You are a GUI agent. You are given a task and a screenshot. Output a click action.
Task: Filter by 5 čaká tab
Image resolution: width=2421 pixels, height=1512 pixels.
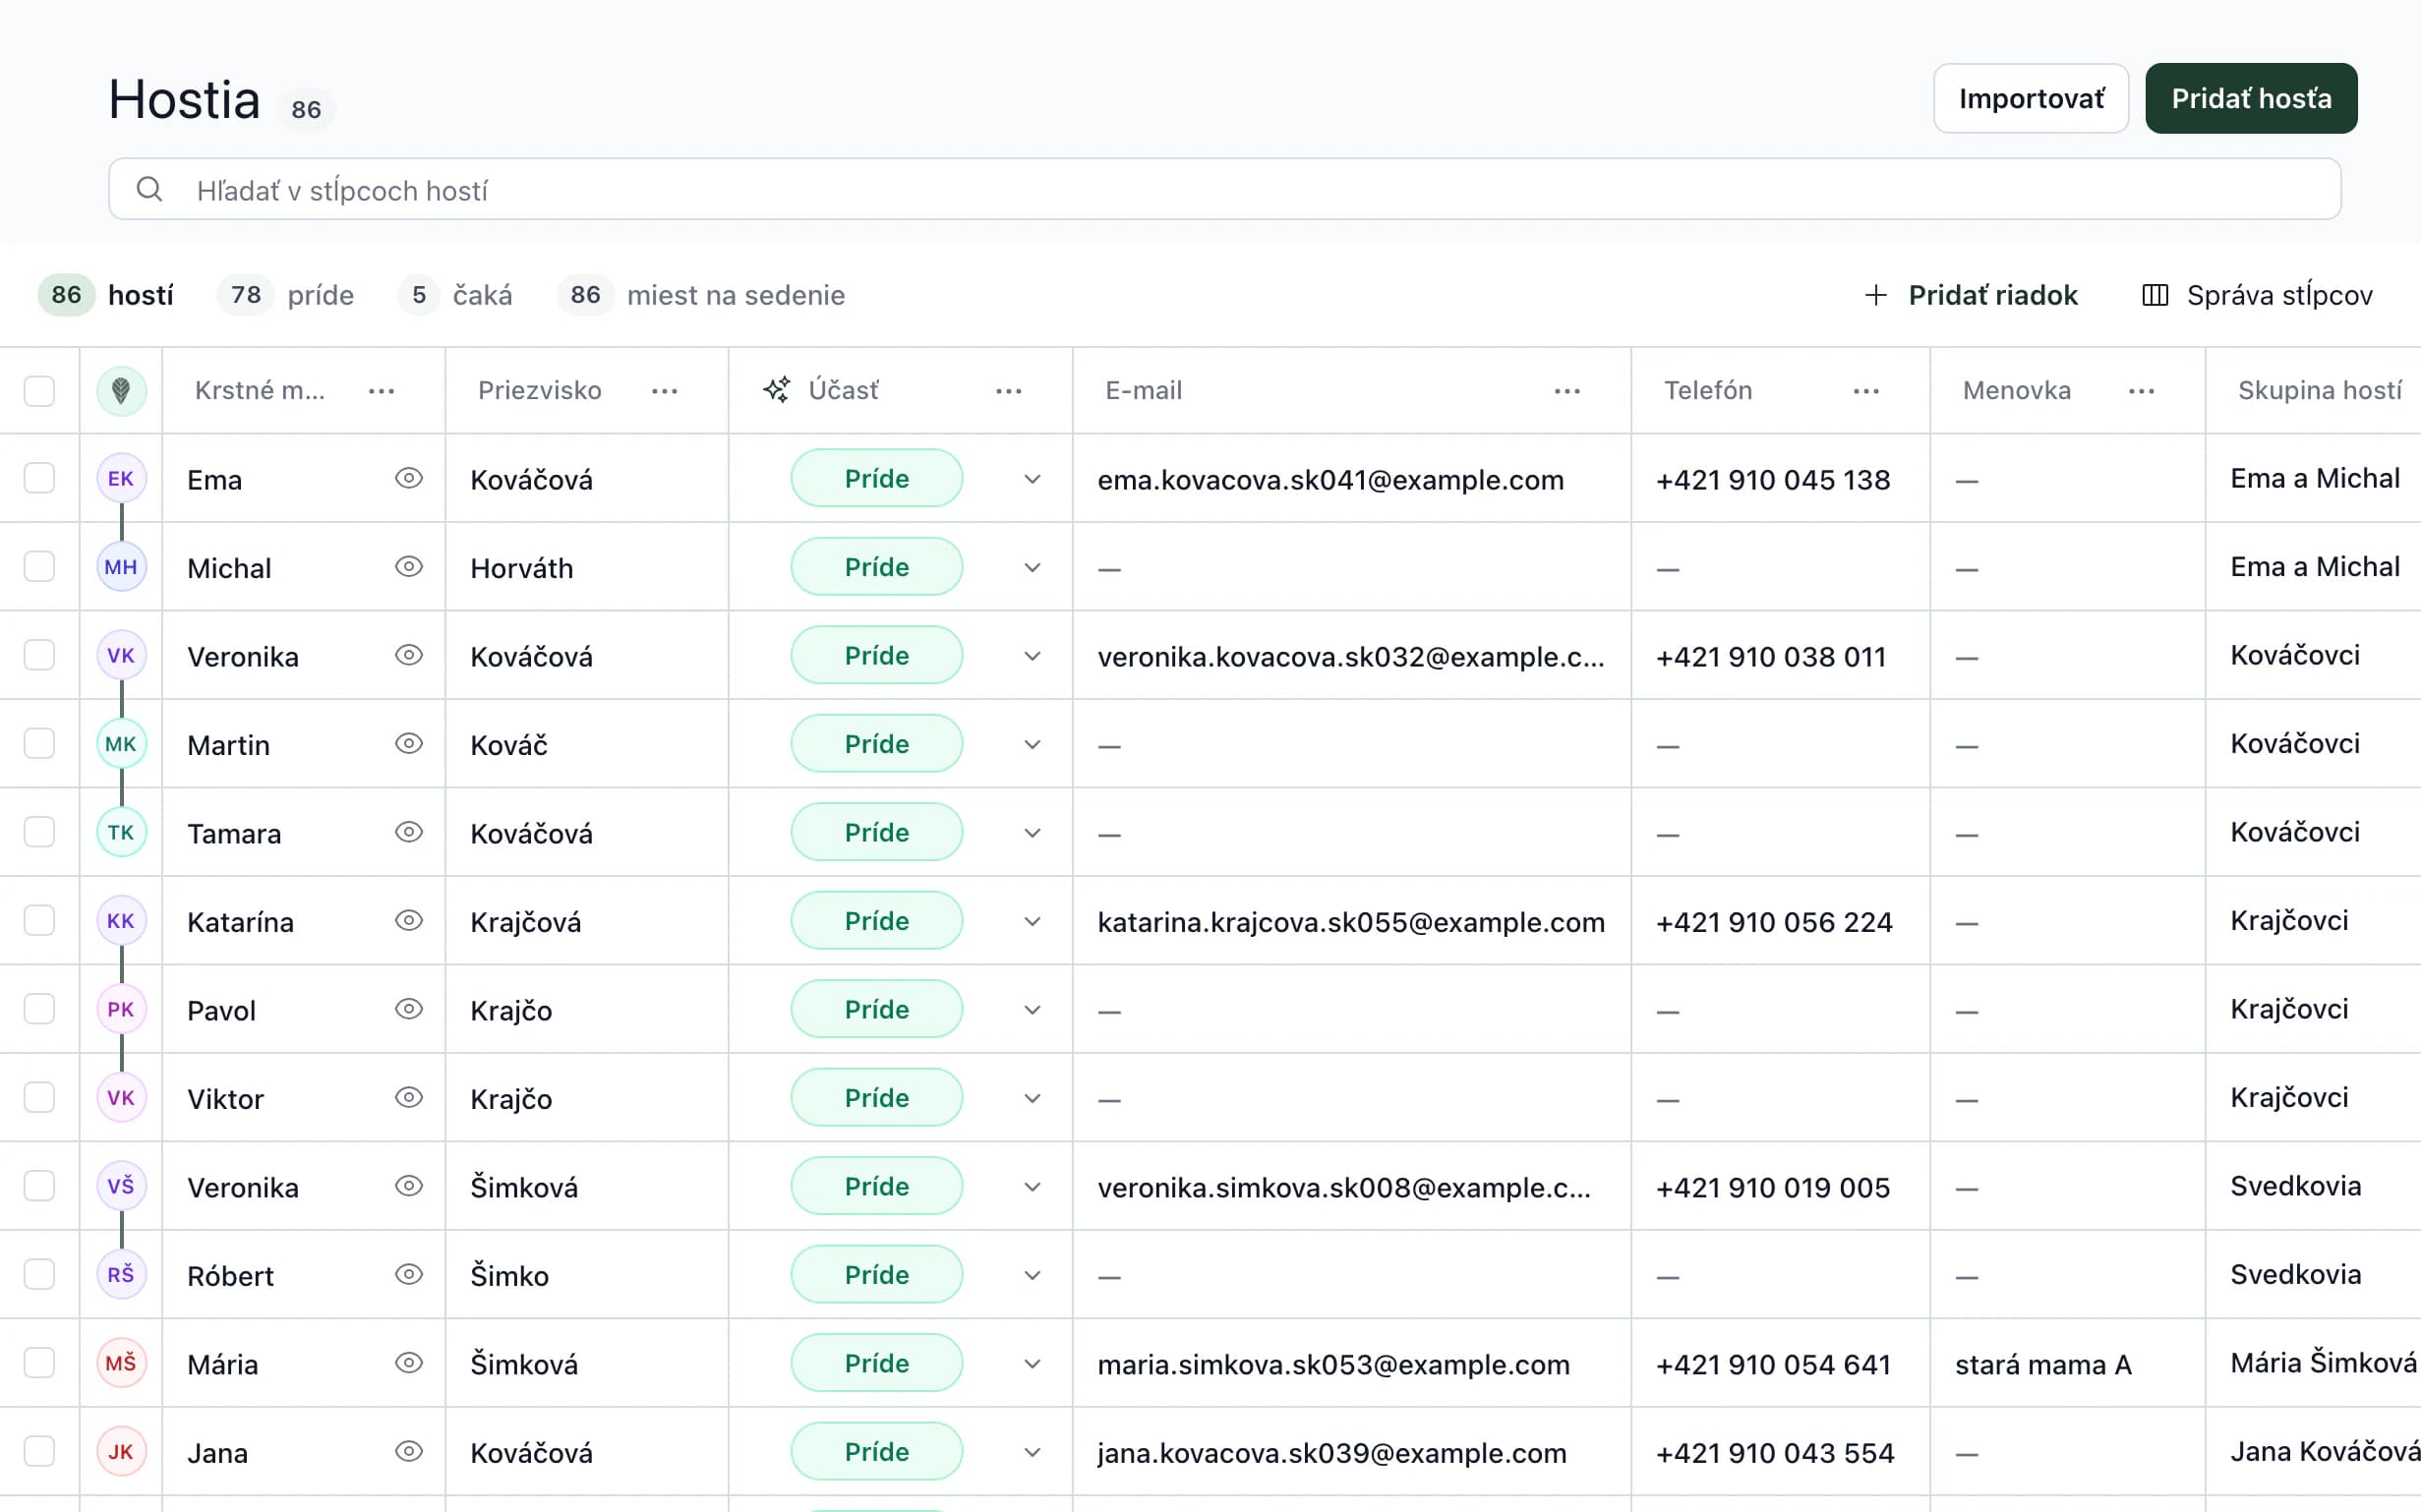[456, 295]
